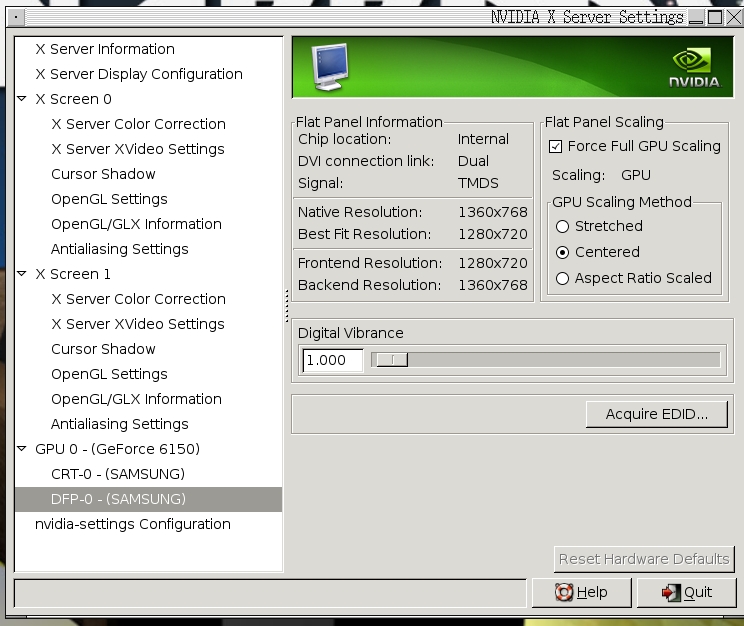Open Antialiasing Settings under X Screen 1
The height and width of the screenshot is (626, 744).
point(119,424)
